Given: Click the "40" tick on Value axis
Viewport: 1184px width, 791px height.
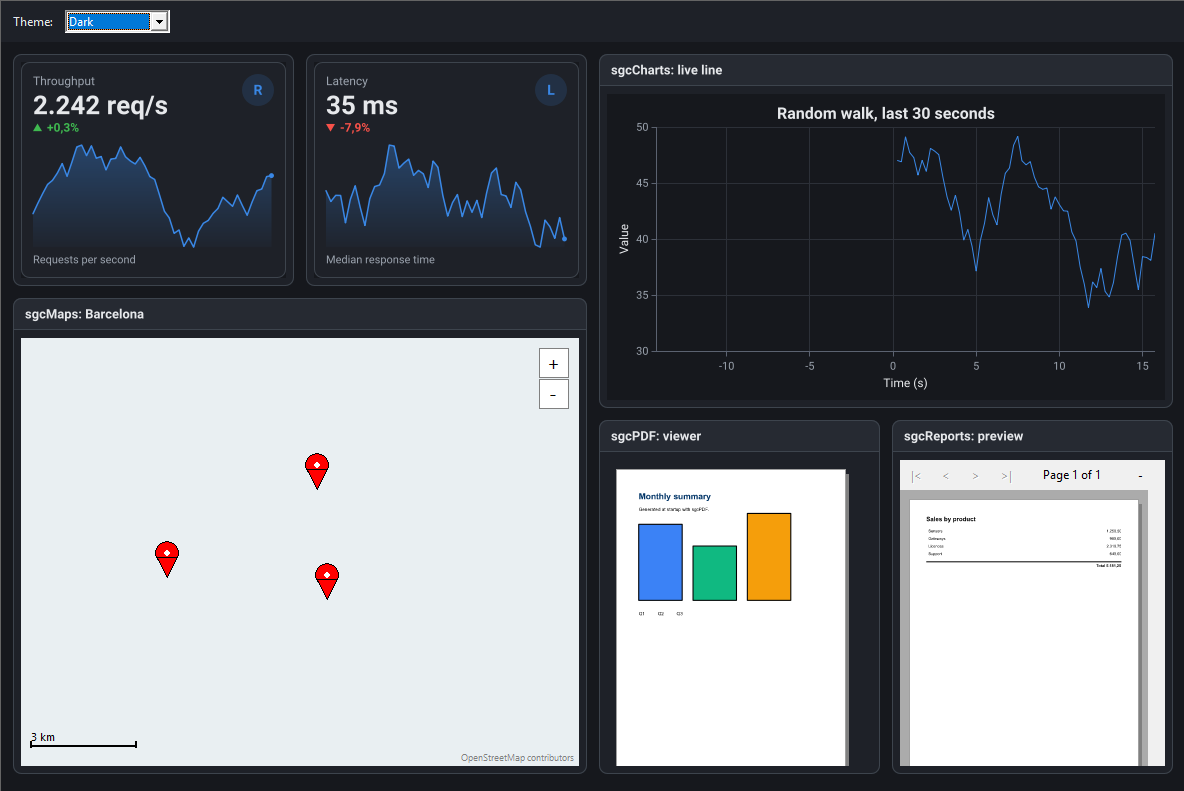Looking at the screenshot, I should pyautogui.click(x=642, y=239).
